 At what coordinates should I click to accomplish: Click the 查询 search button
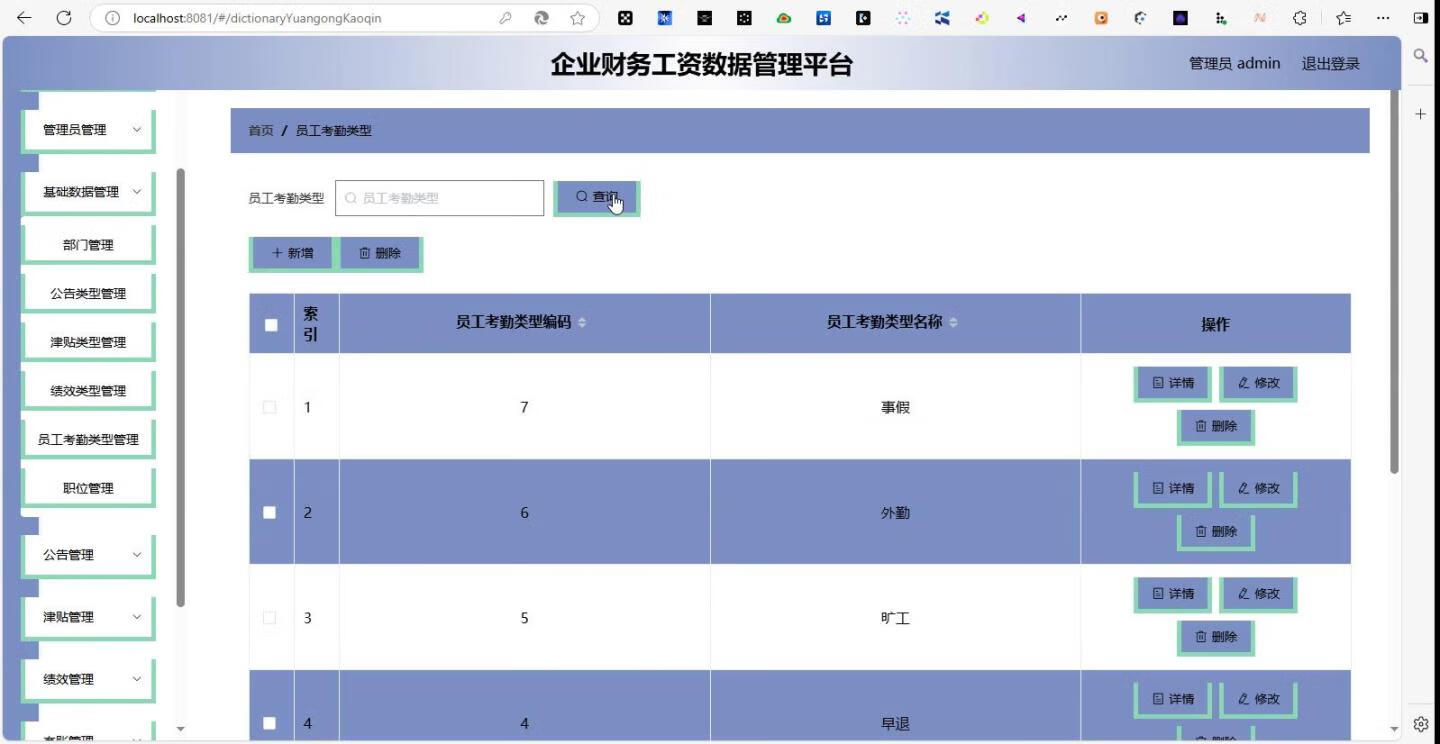(x=596, y=197)
